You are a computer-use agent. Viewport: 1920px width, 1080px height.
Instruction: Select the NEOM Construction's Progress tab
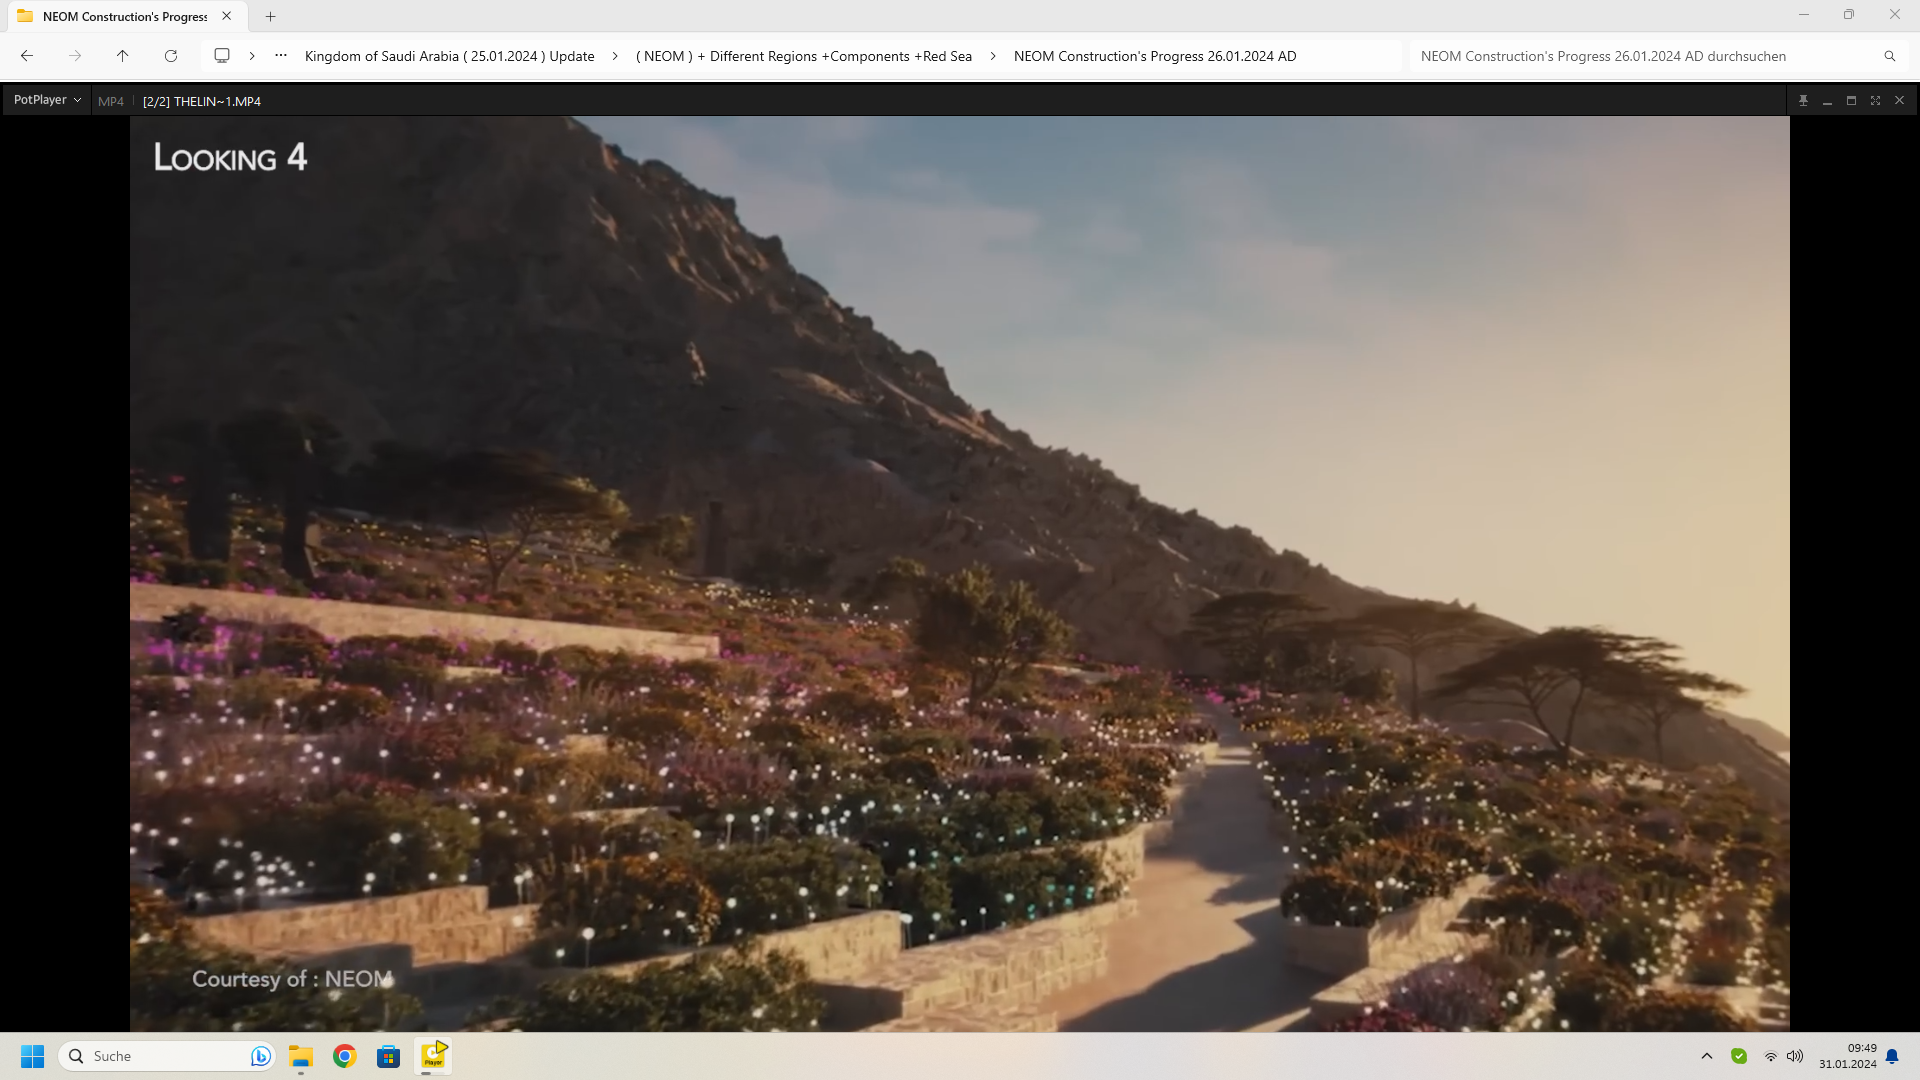pos(125,16)
